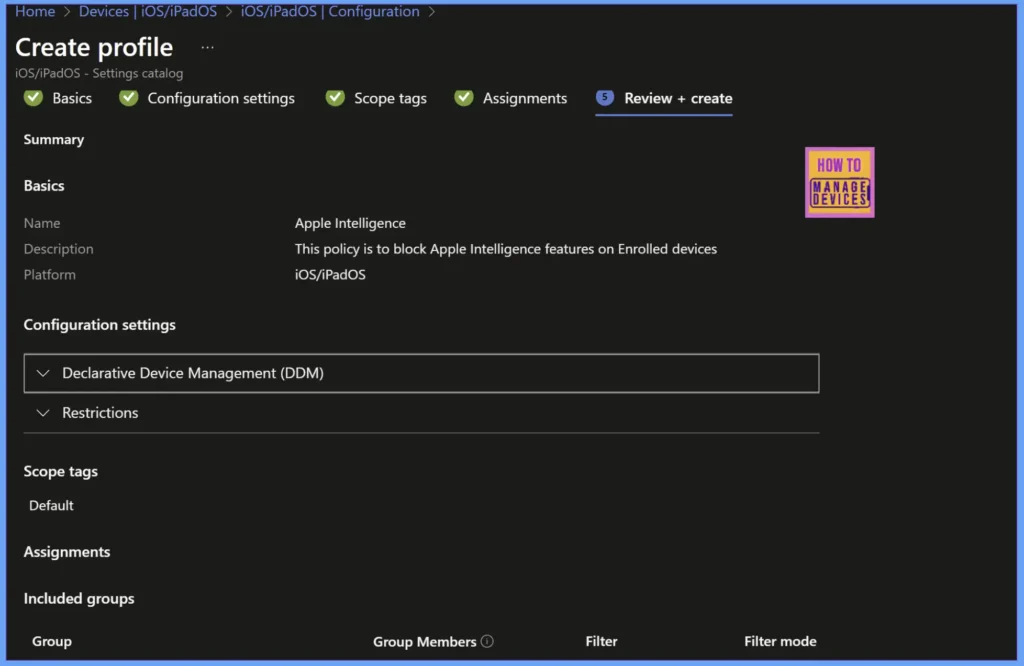Collapse the Declarative Device Management (DDM) section
The width and height of the screenshot is (1024, 666).
pyautogui.click(x=421, y=373)
